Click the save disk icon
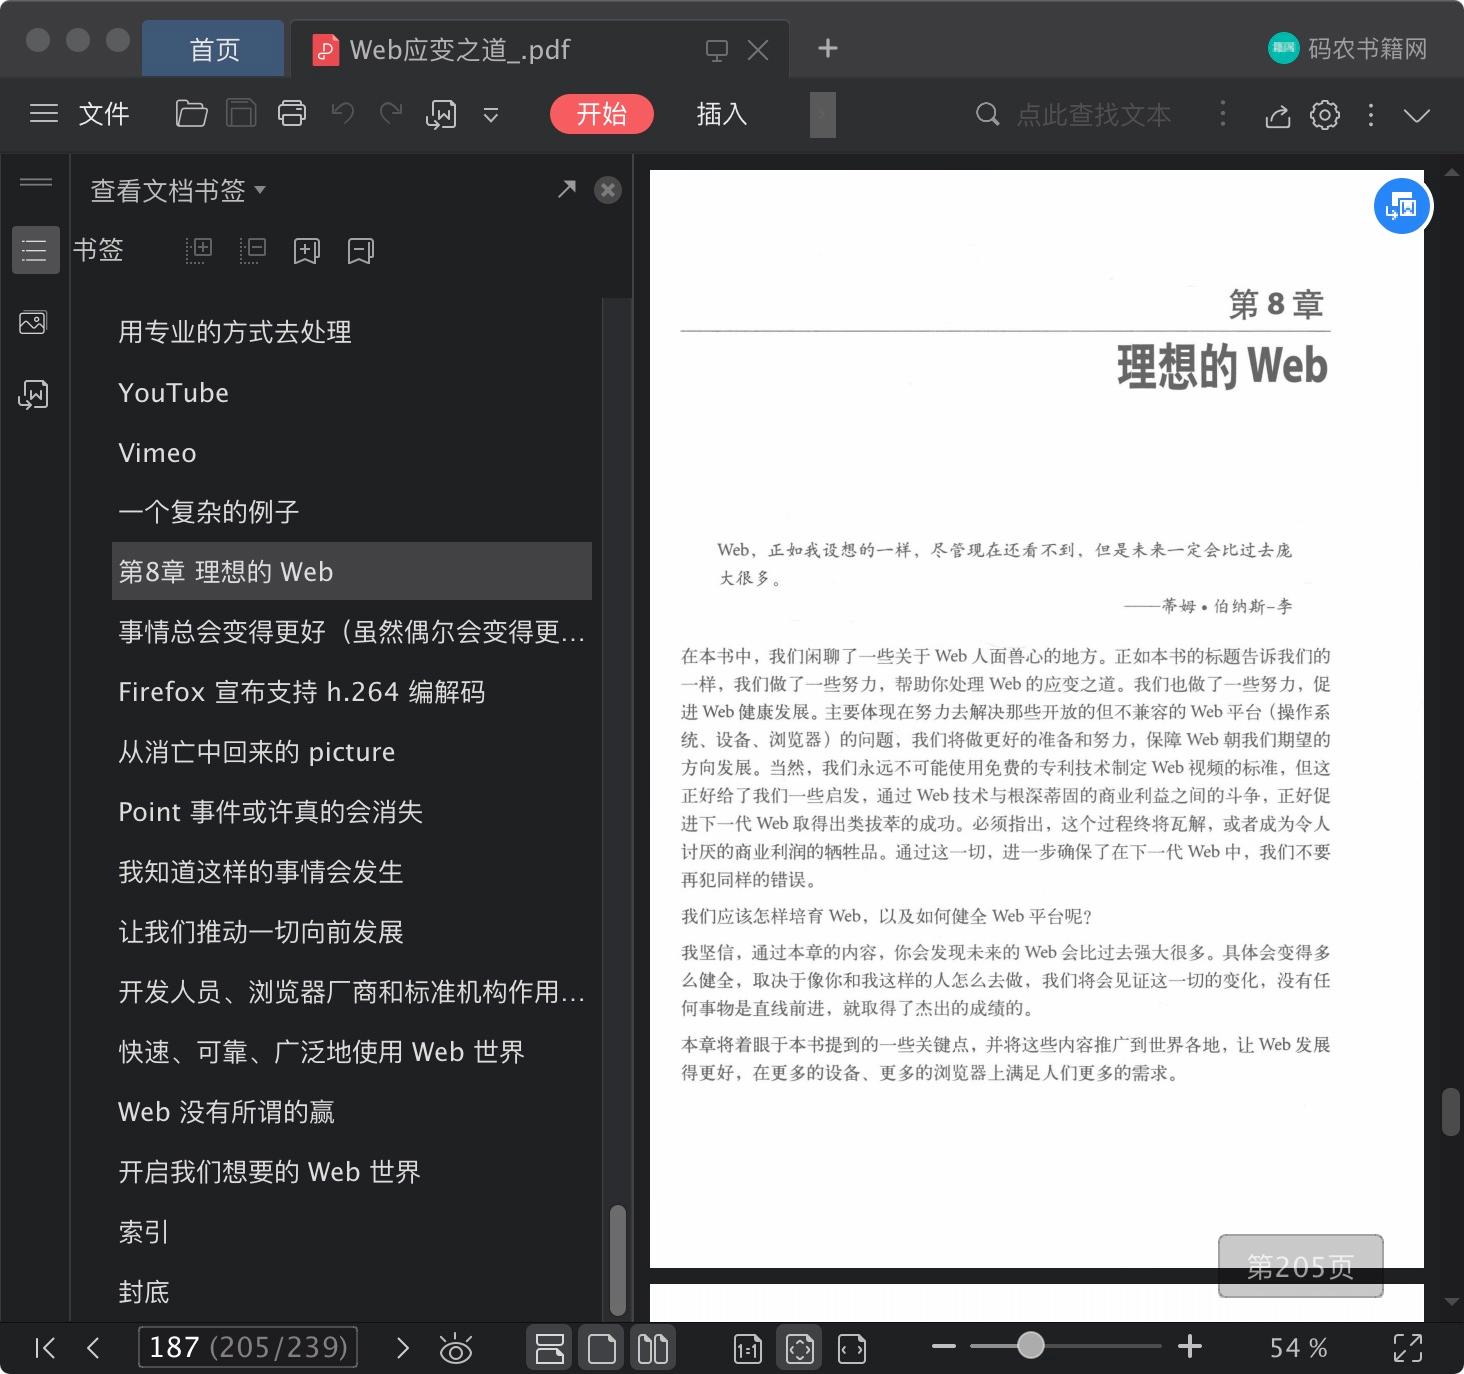Viewport: 1464px width, 1374px height. coord(241,114)
